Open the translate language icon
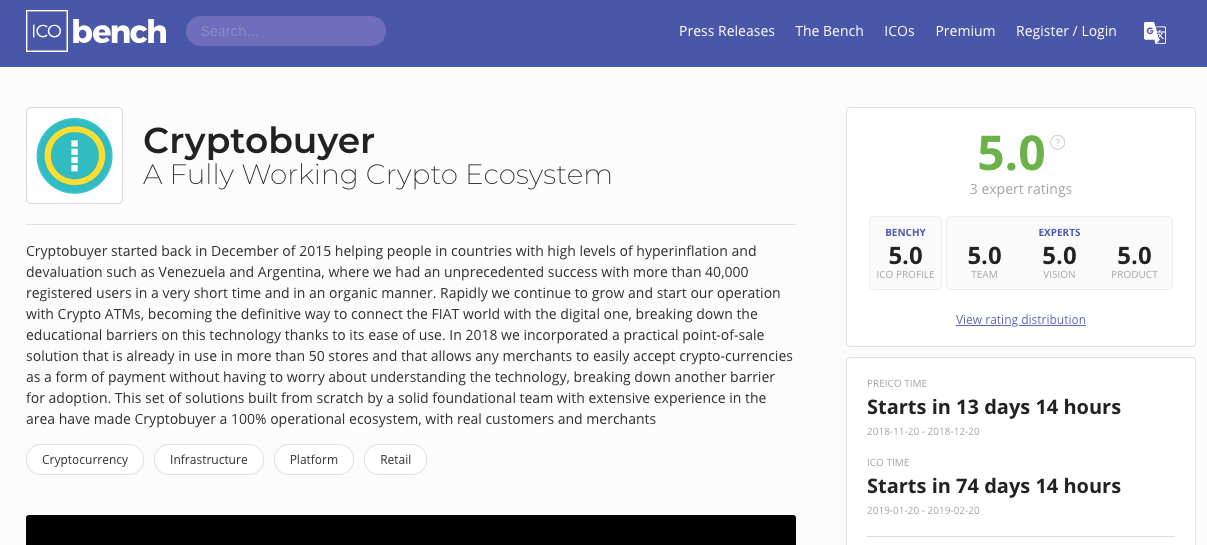Screen dimensions: 1207x545 click(1155, 32)
